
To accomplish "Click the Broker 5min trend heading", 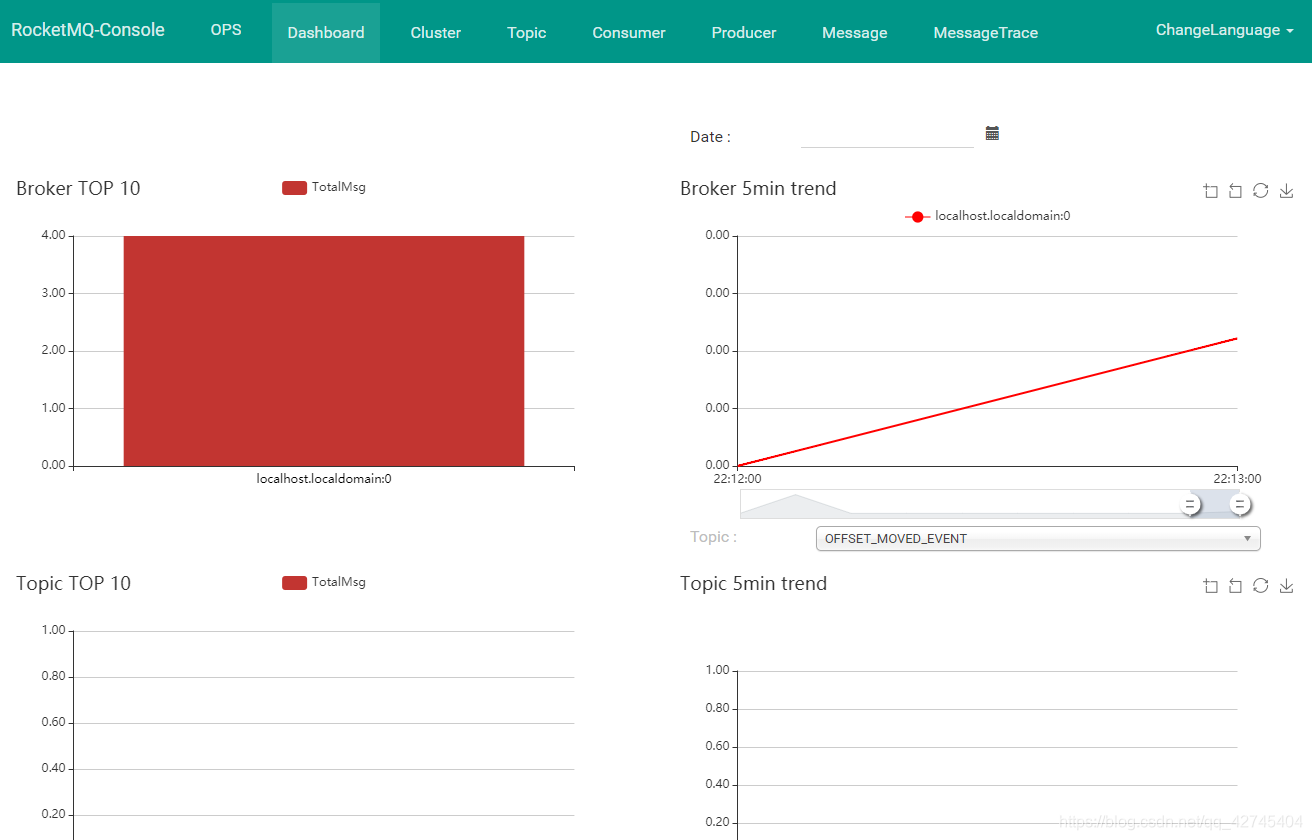I will pos(758,188).
